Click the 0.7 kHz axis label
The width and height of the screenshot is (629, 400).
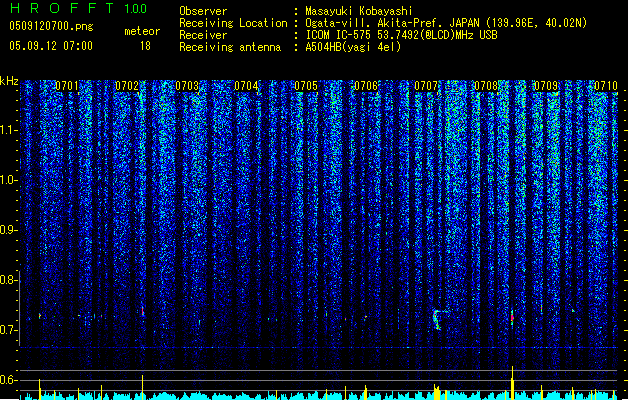point(8,330)
